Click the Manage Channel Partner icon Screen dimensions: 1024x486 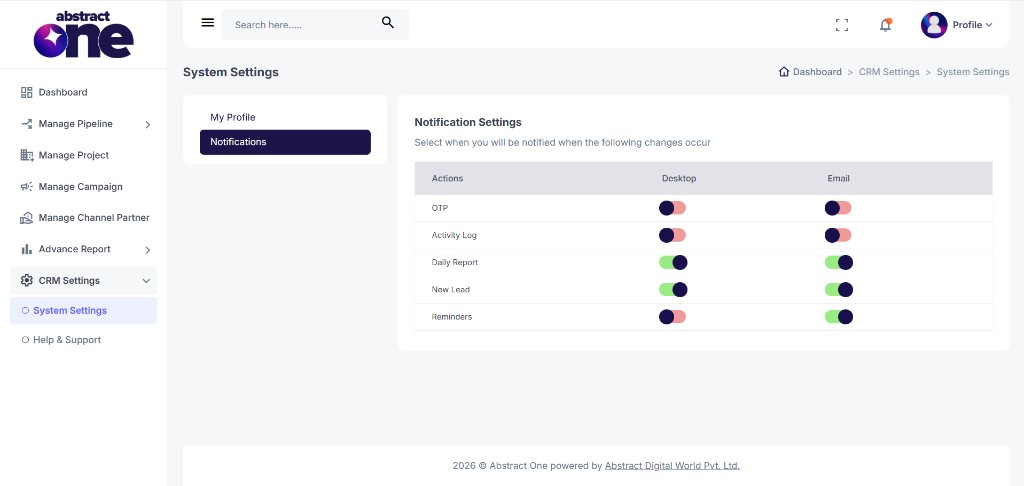[27, 218]
